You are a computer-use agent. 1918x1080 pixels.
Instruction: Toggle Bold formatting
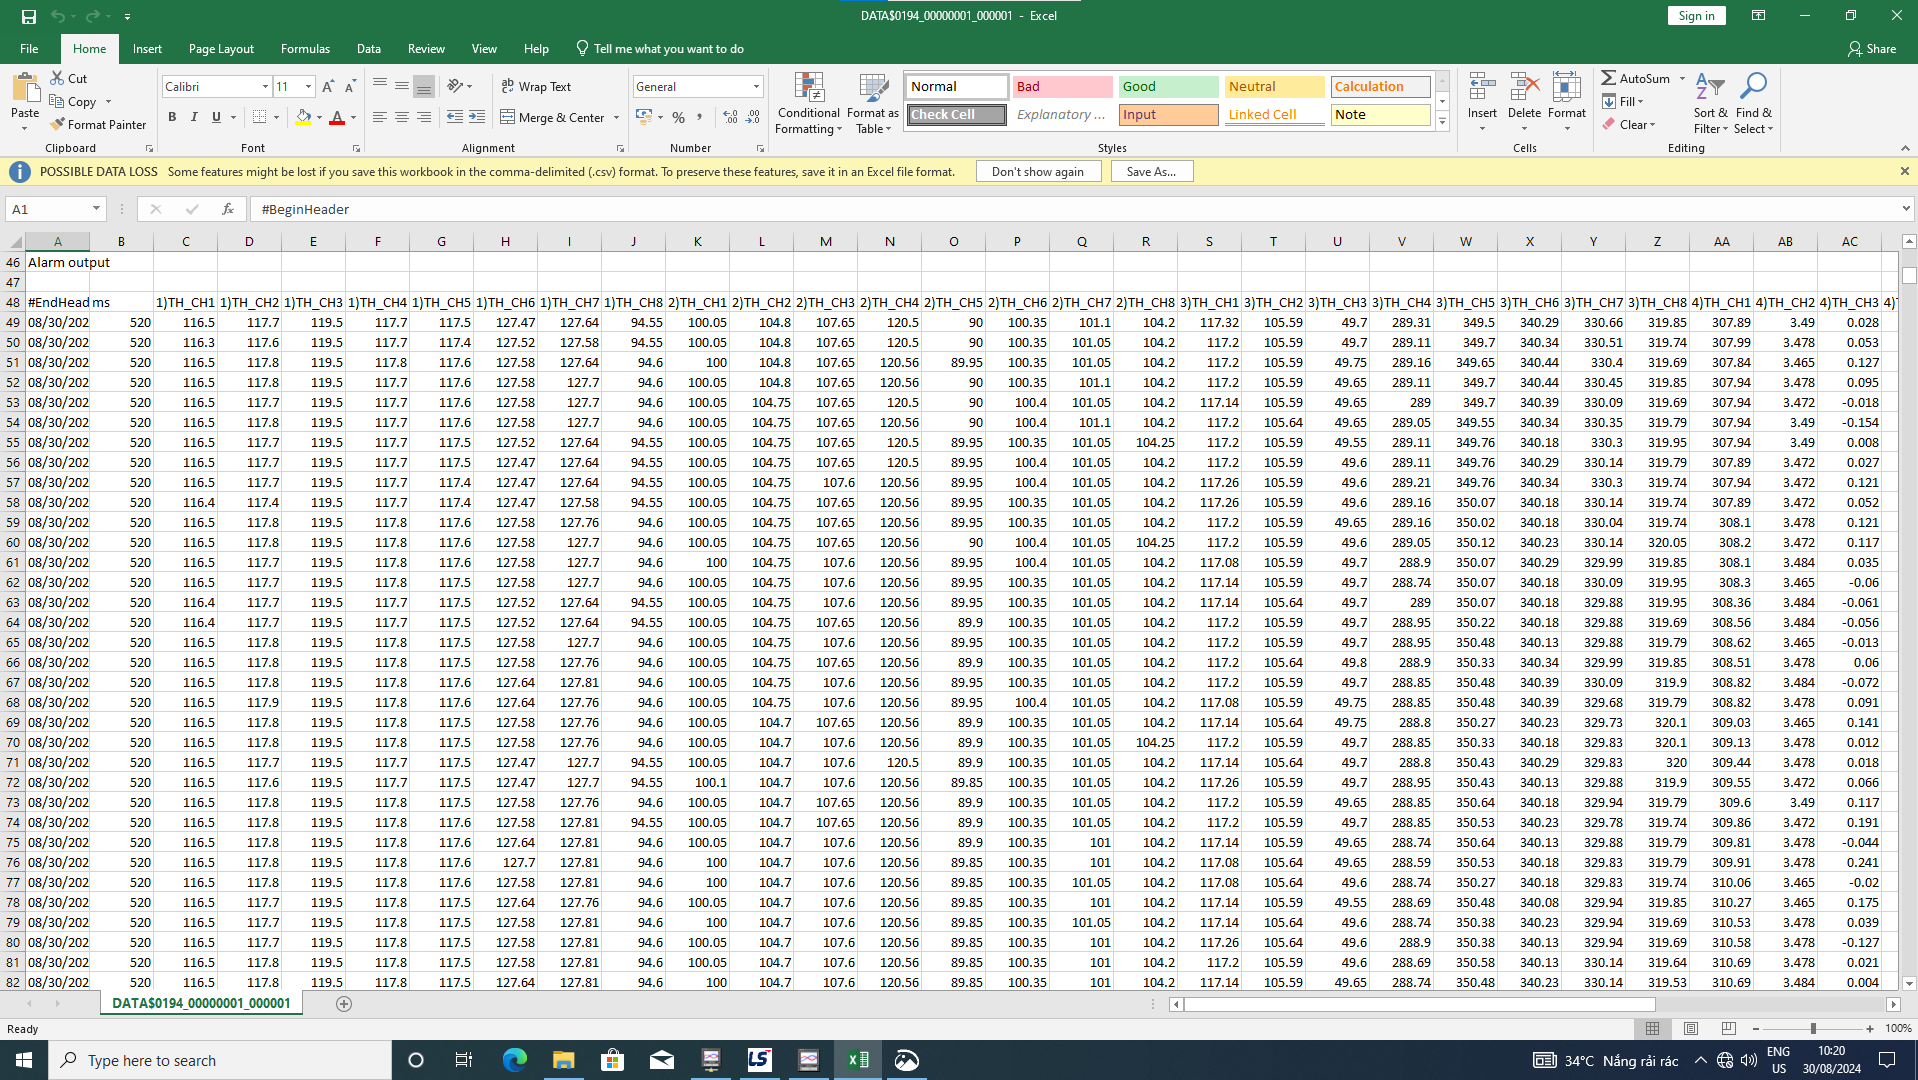[172, 117]
